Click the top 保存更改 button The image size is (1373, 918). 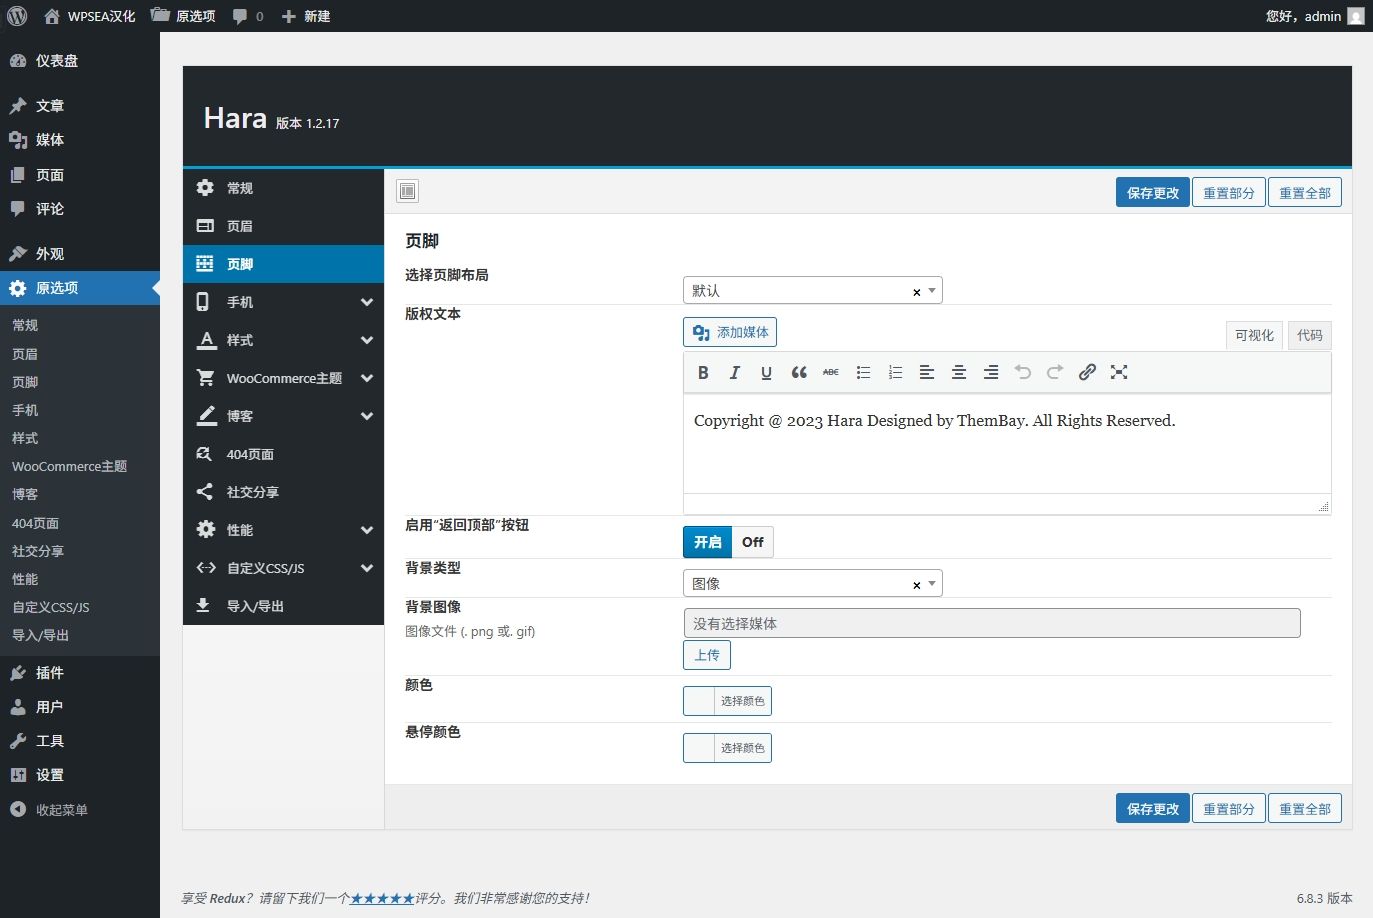tap(1152, 193)
